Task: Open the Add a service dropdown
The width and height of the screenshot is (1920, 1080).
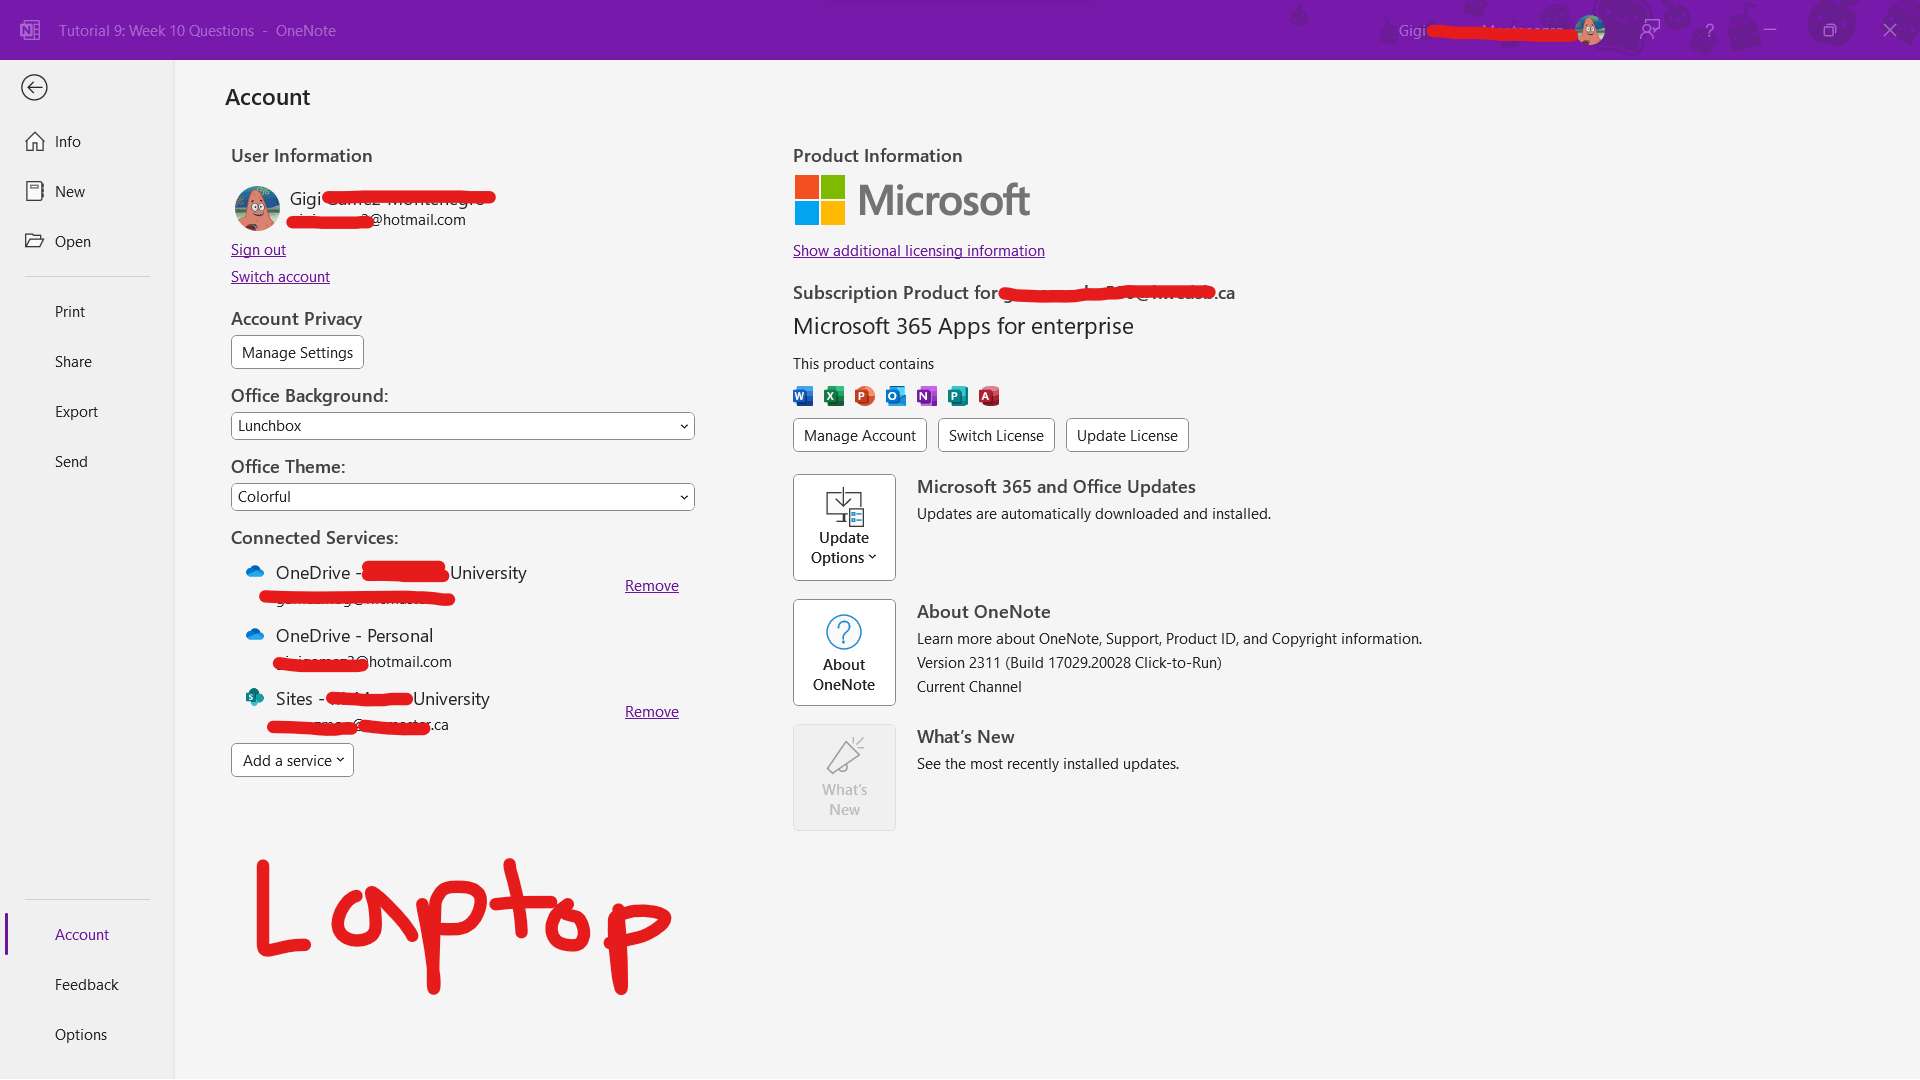Action: coord(292,760)
